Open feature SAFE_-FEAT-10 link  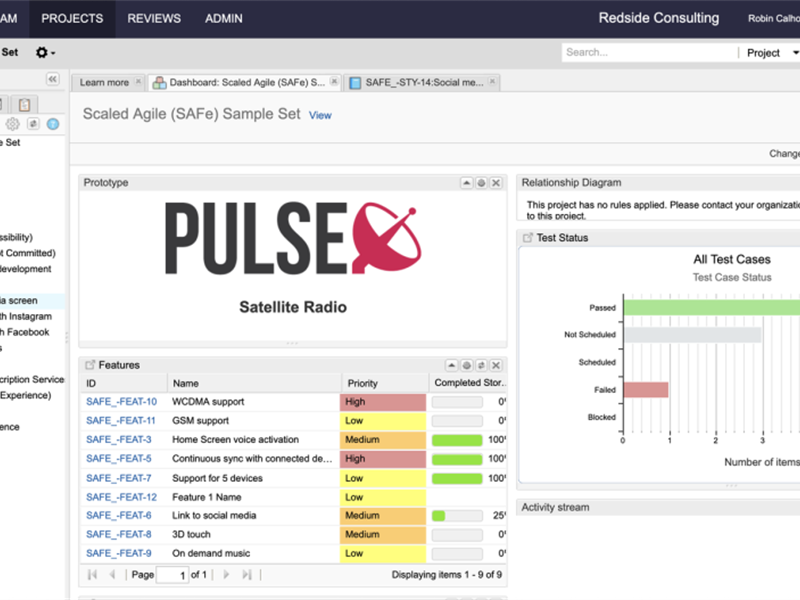pos(121,402)
